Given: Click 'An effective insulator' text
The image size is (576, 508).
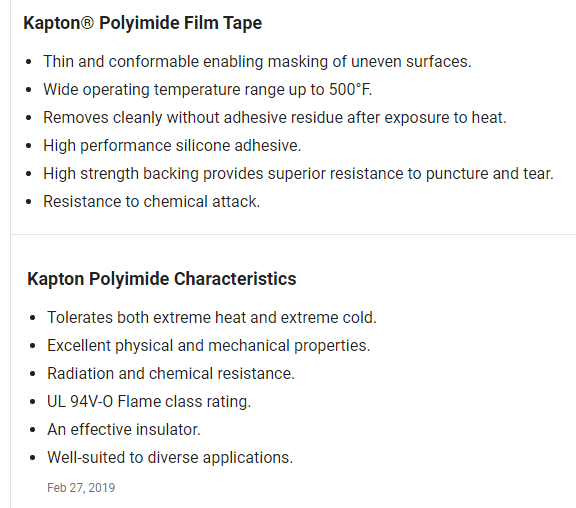Looking at the screenshot, I should (124, 429).
